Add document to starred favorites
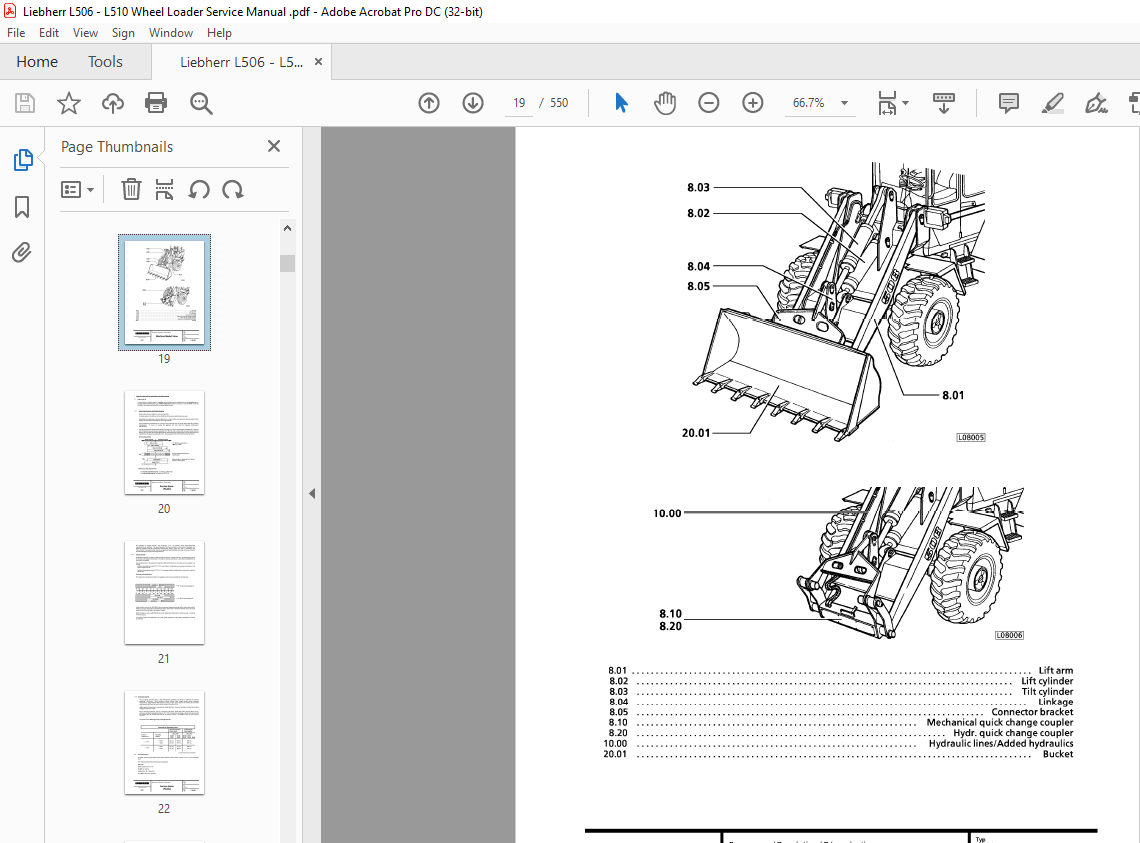 pyautogui.click(x=68, y=103)
